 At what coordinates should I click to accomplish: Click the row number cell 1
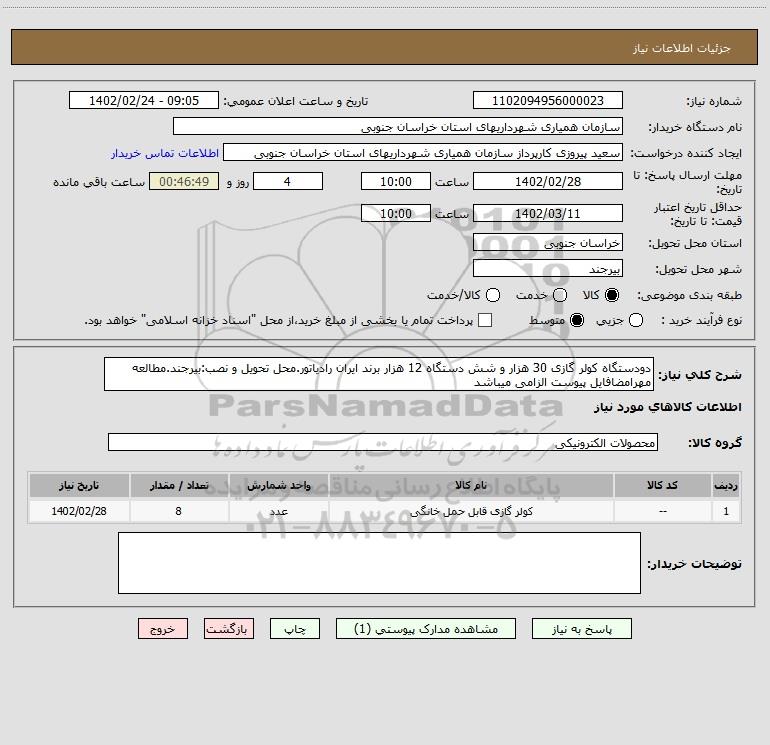(726, 511)
